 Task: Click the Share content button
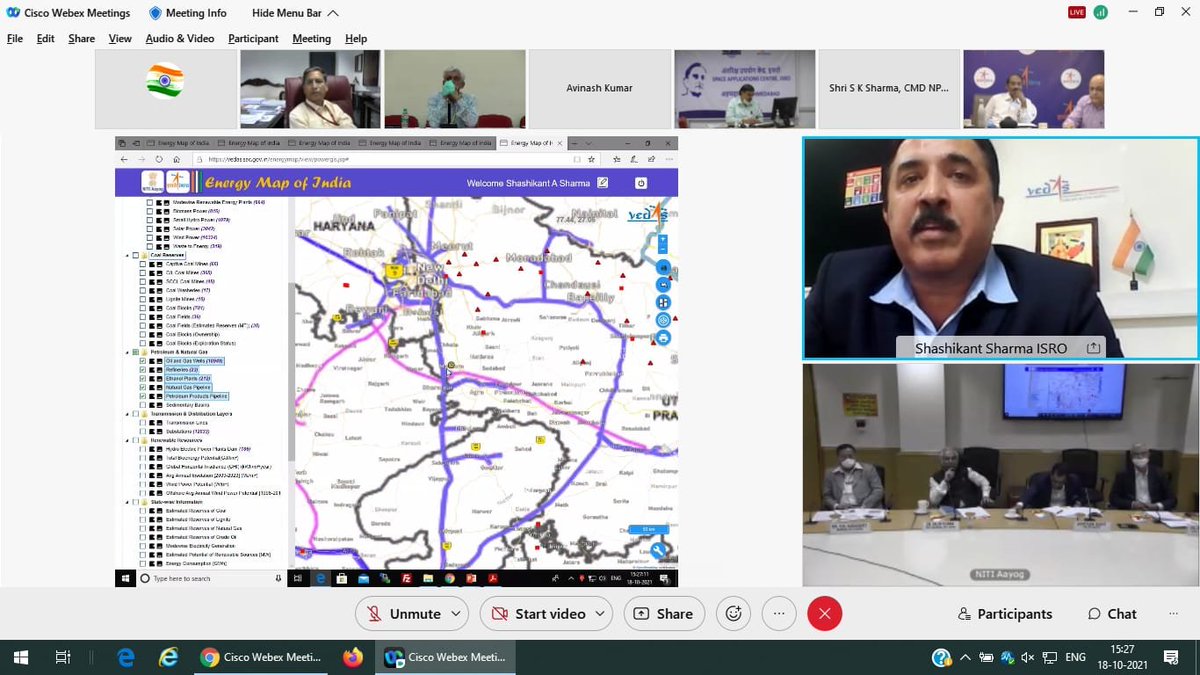pyautogui.click(x=664, y=613)
